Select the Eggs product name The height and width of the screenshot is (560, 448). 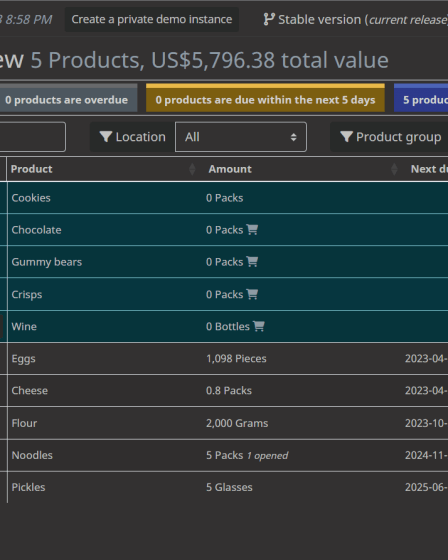click(24, 359)
